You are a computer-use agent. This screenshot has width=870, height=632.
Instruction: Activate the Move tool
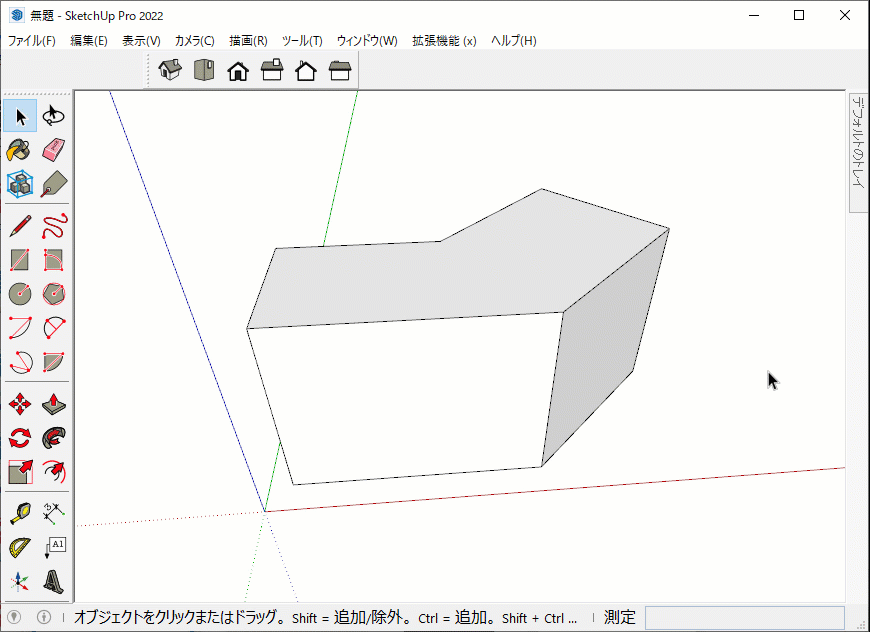pyautogui.click(x=20, y=405)
